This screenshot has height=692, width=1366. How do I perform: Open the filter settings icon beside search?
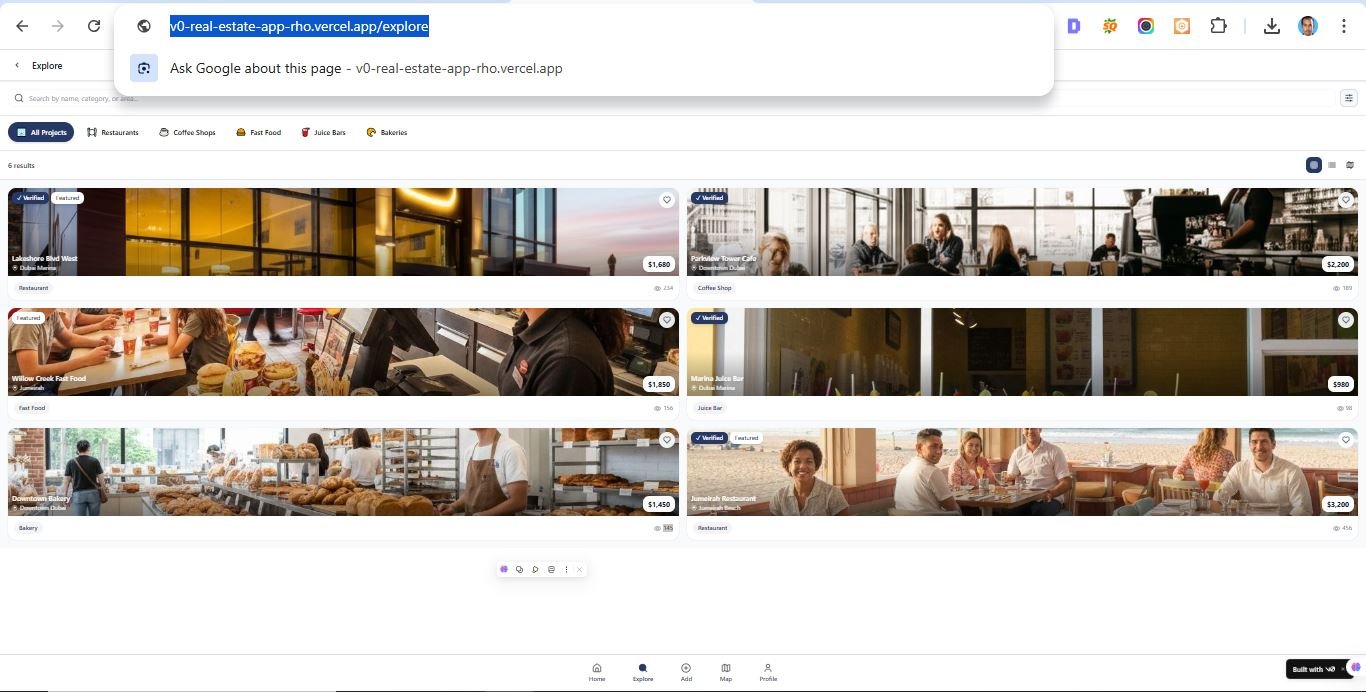[x=1348, y=98]
